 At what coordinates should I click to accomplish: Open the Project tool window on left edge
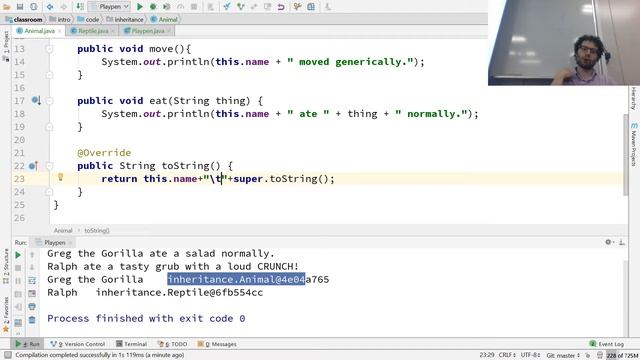[x=6, y=46]
